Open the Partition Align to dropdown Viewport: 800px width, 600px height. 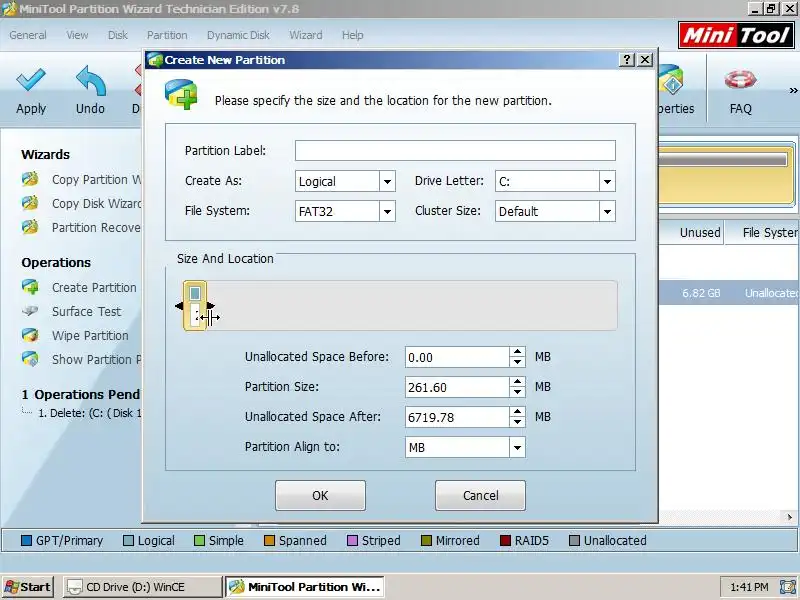(517, 447)
